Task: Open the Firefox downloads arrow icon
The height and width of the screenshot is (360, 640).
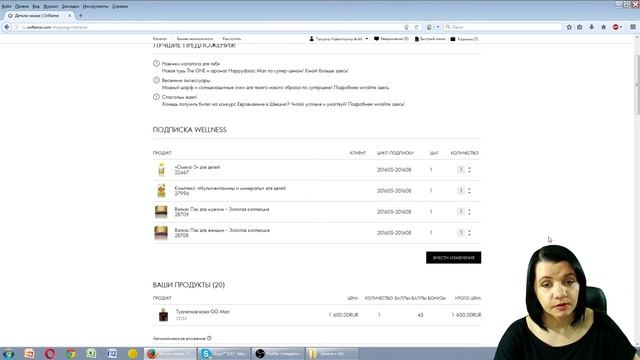Action: tap(591, 27)
